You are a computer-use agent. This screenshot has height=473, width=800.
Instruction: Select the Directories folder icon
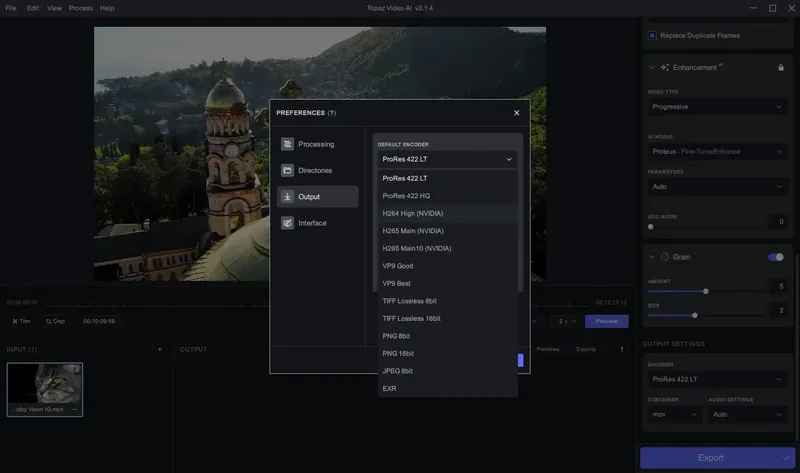[x=287, y=170]
